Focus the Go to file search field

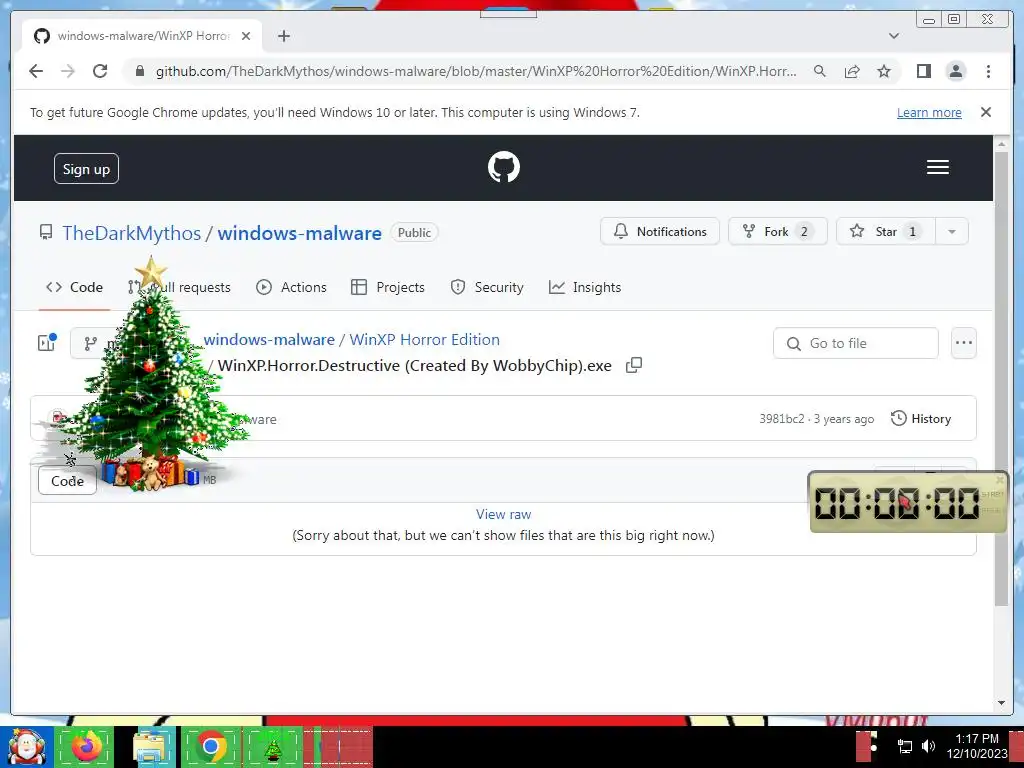(856, 344)
